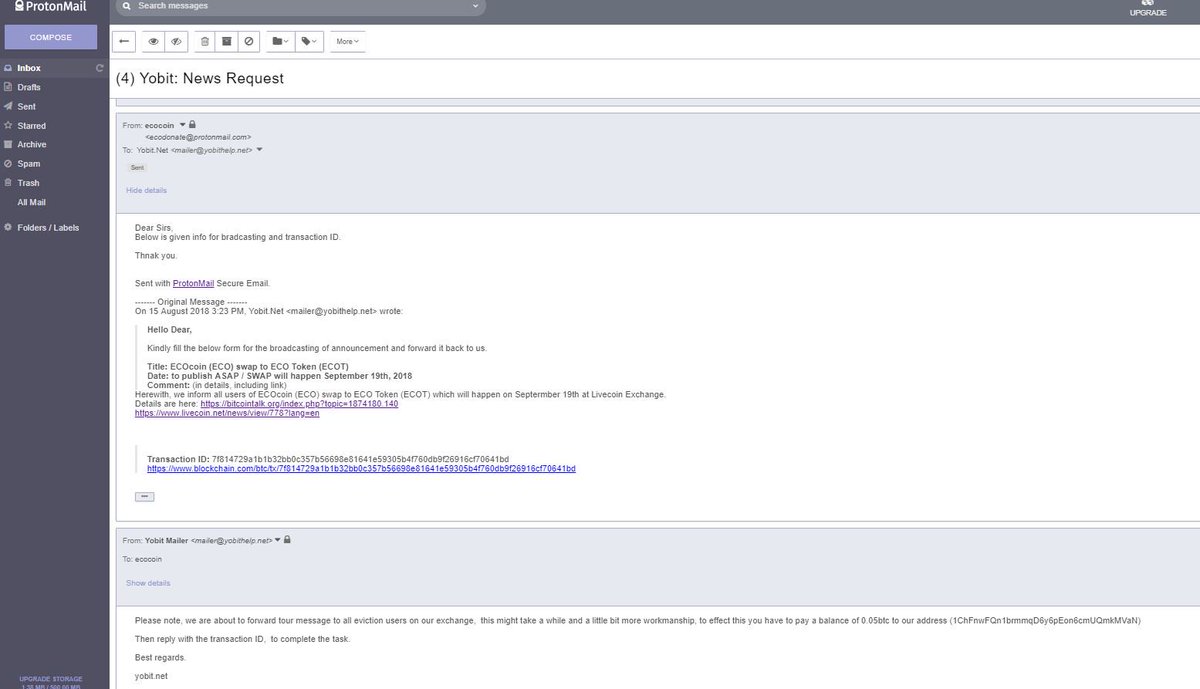Click lock icon beside Yobit Mailer
1200x689 pixels.
click(x=288, y=540)
